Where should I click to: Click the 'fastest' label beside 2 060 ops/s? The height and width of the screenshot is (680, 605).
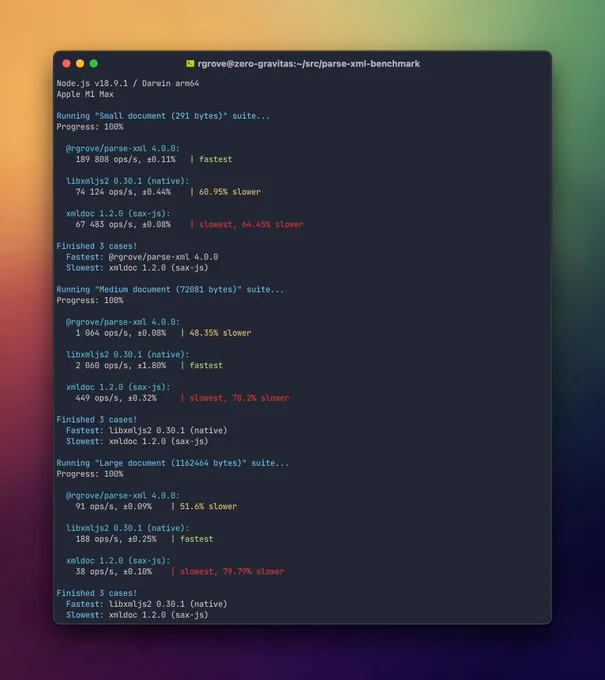206,365
